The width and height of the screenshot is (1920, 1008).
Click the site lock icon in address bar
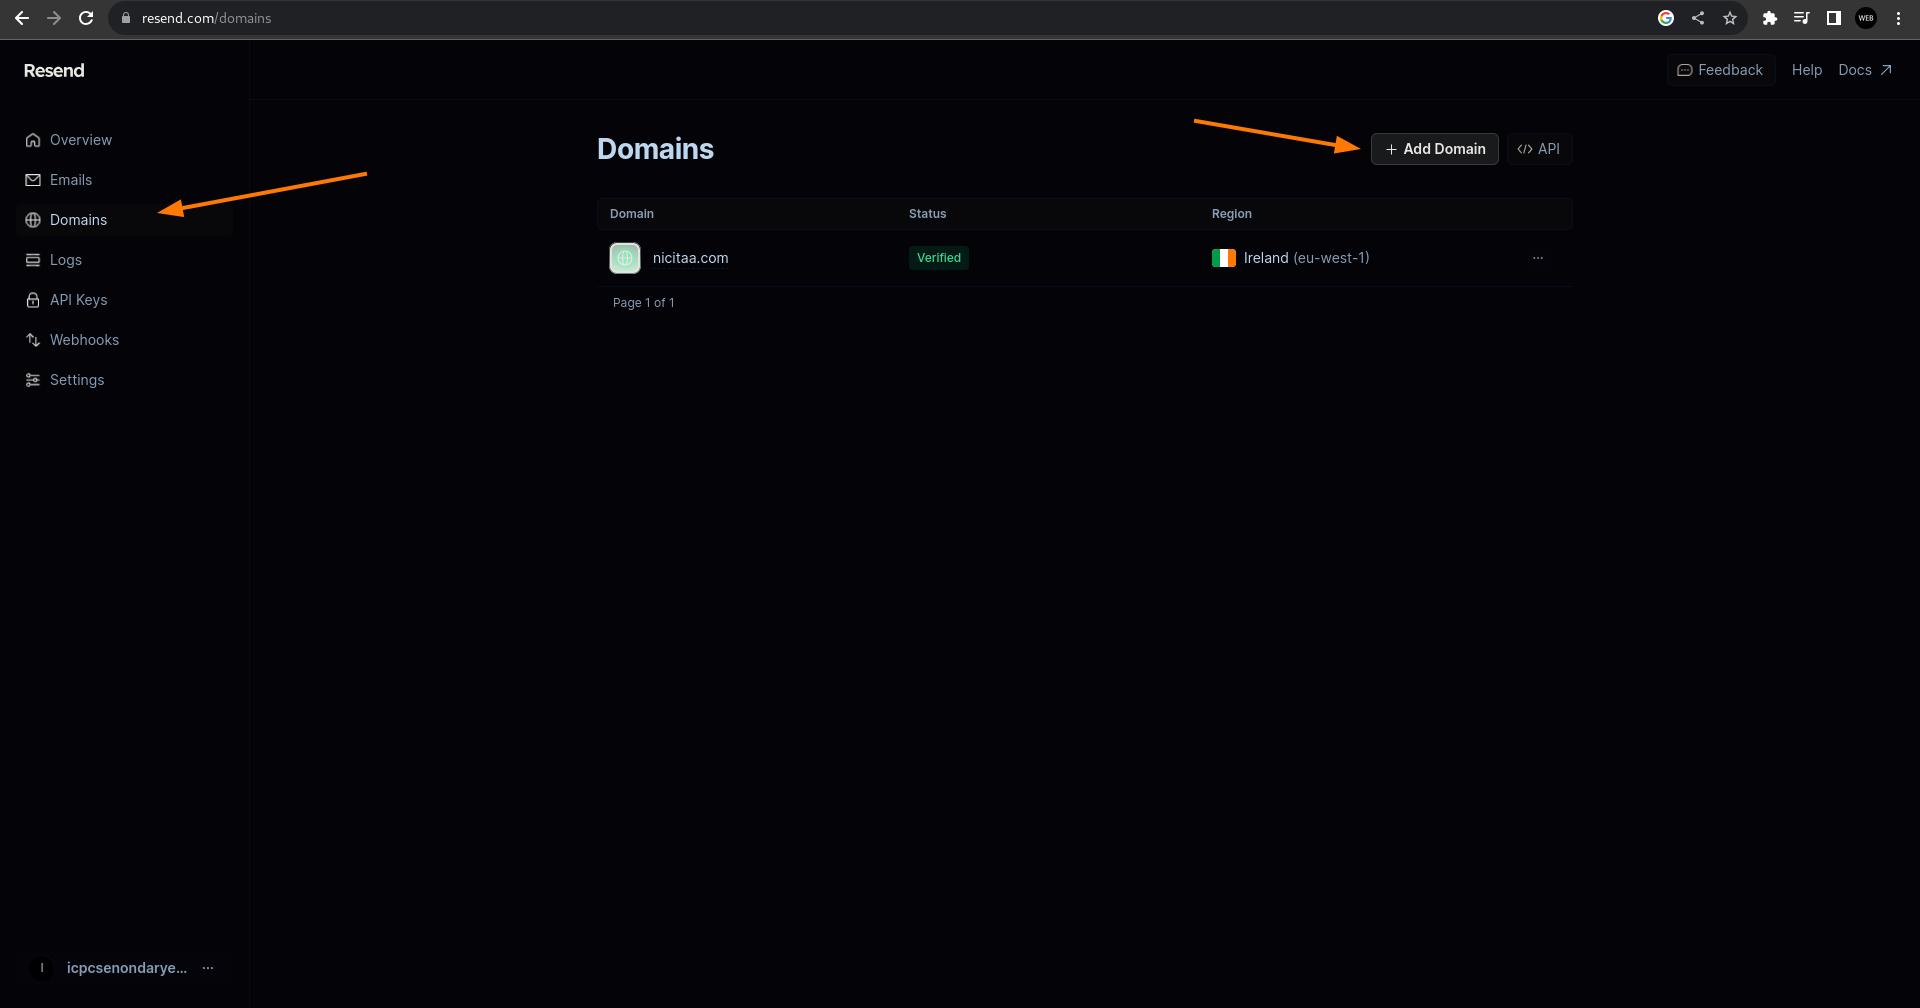click(126, 18)
